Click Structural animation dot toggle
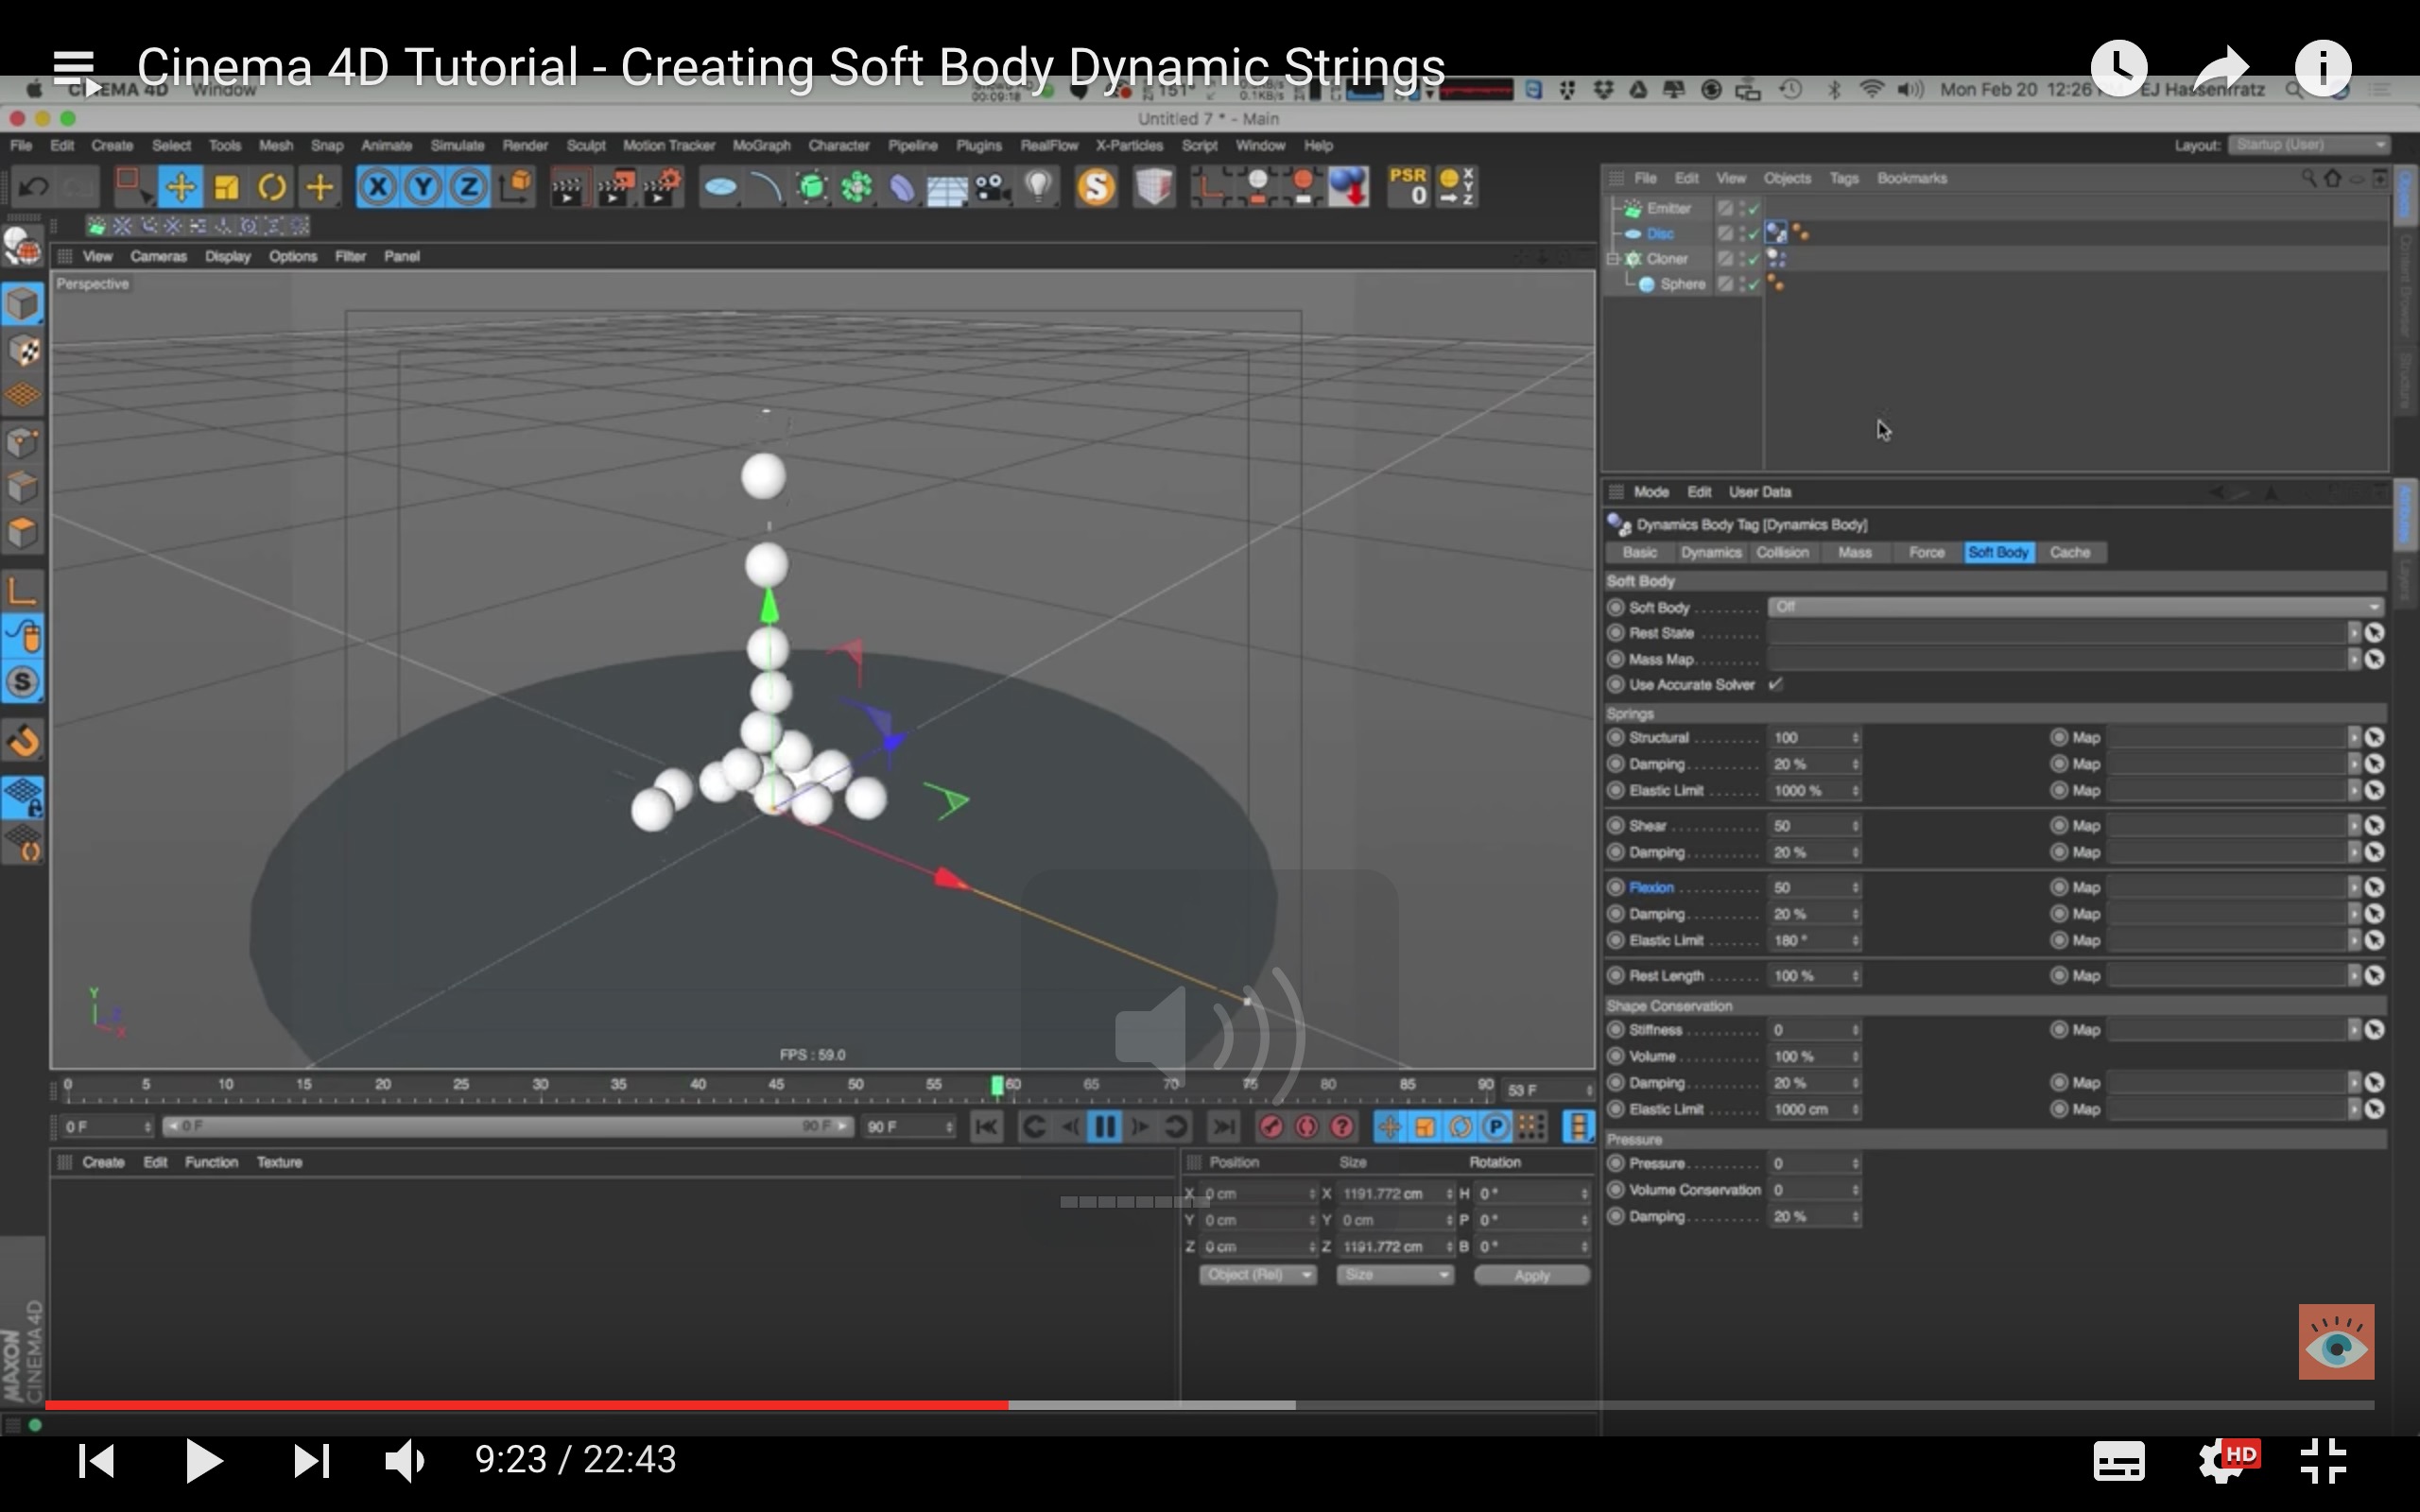The height and width of the screenshot is (1512, 2420). (1615, 737)
